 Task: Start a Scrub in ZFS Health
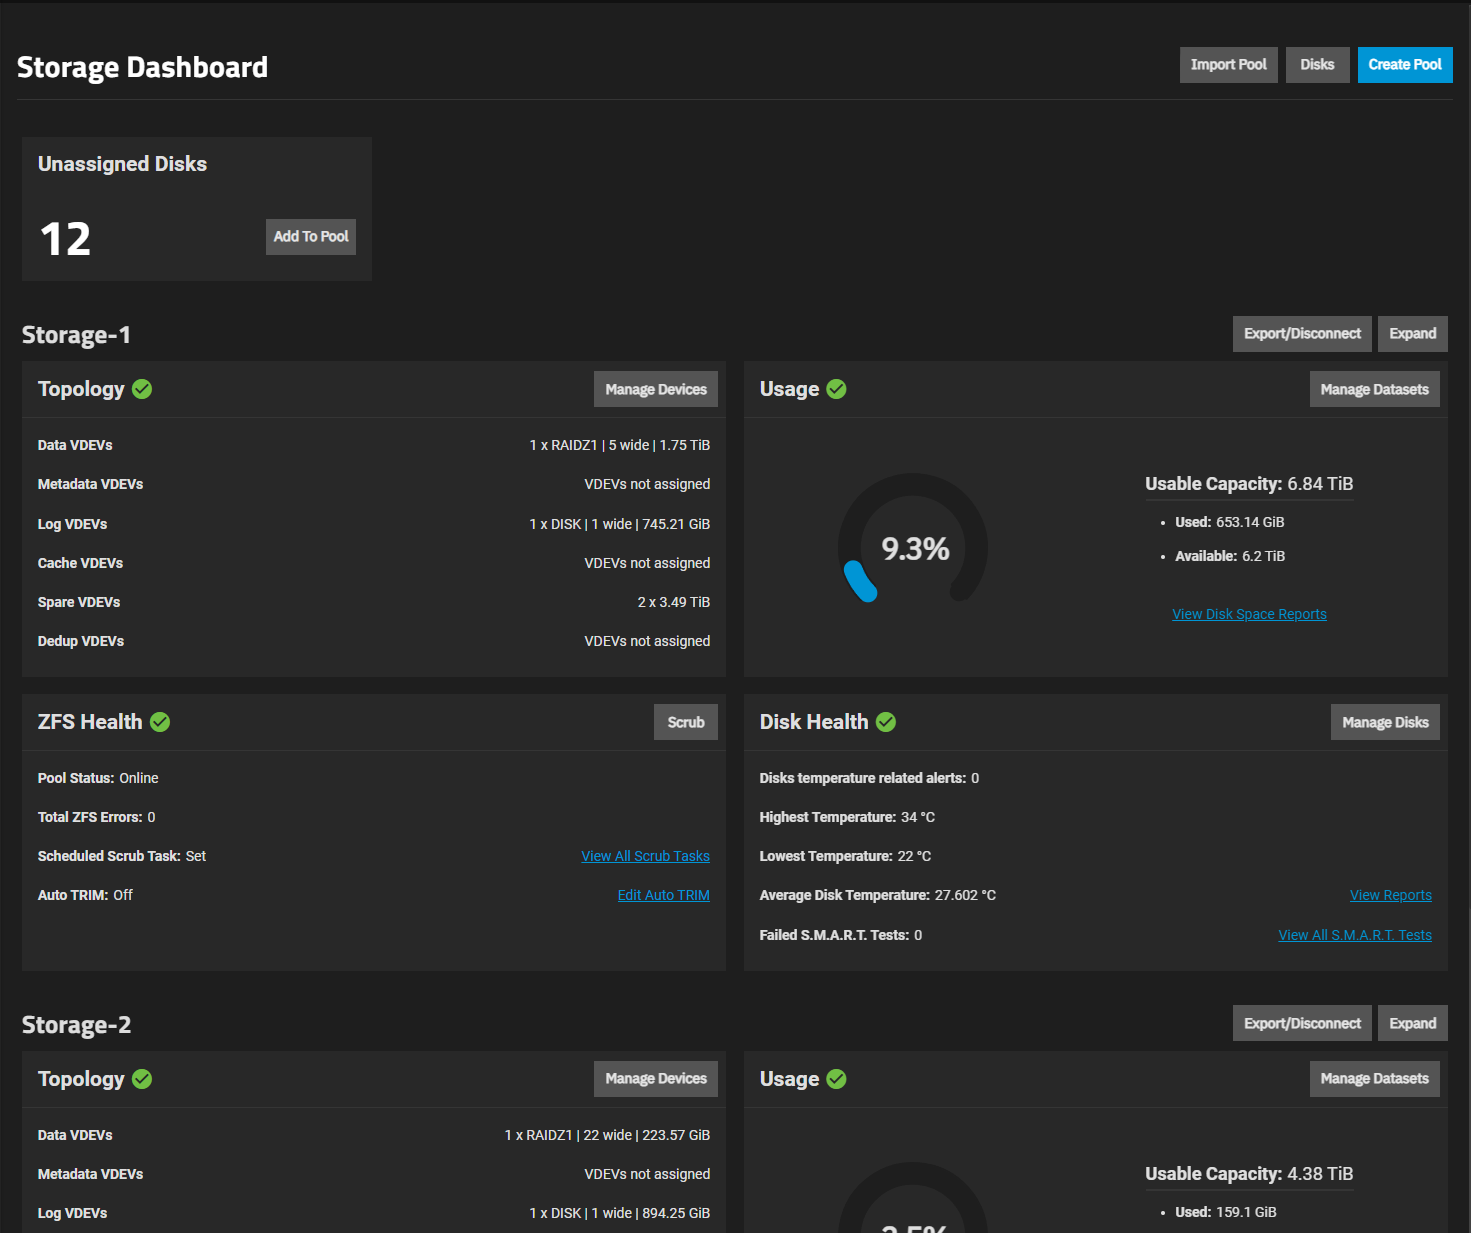click(x=686, y=722)
